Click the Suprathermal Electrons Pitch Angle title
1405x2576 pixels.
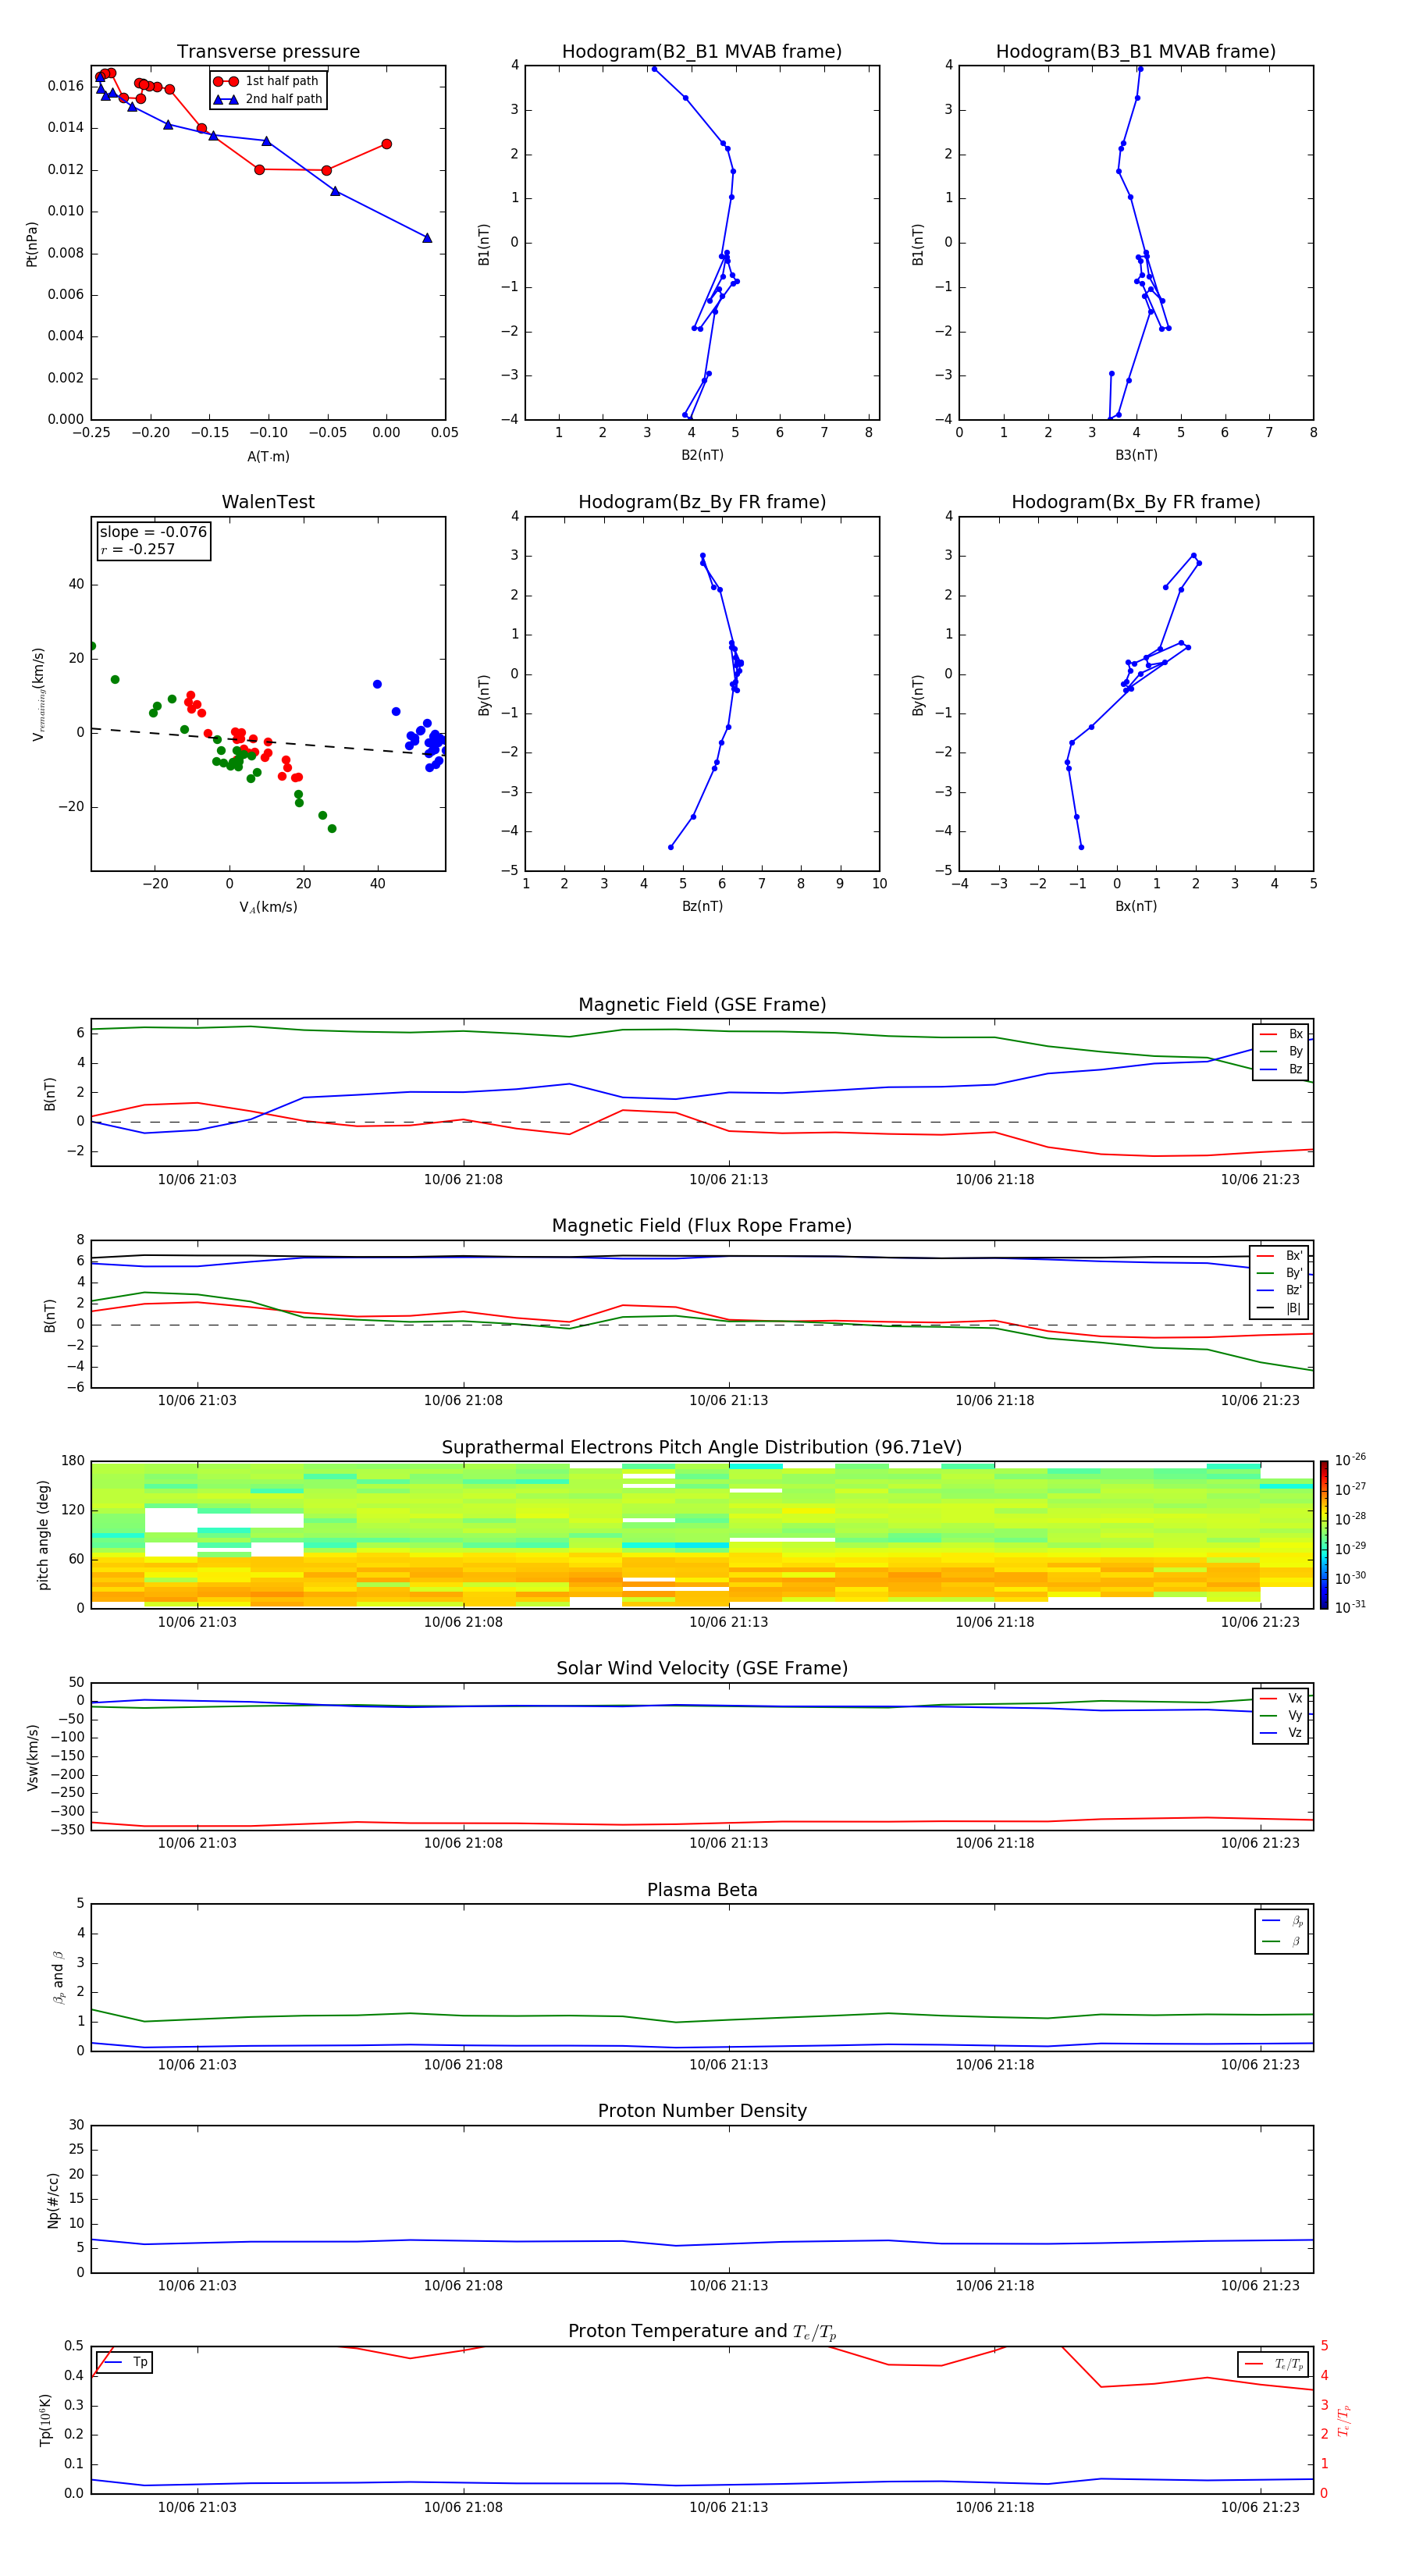click(702, 1447)
